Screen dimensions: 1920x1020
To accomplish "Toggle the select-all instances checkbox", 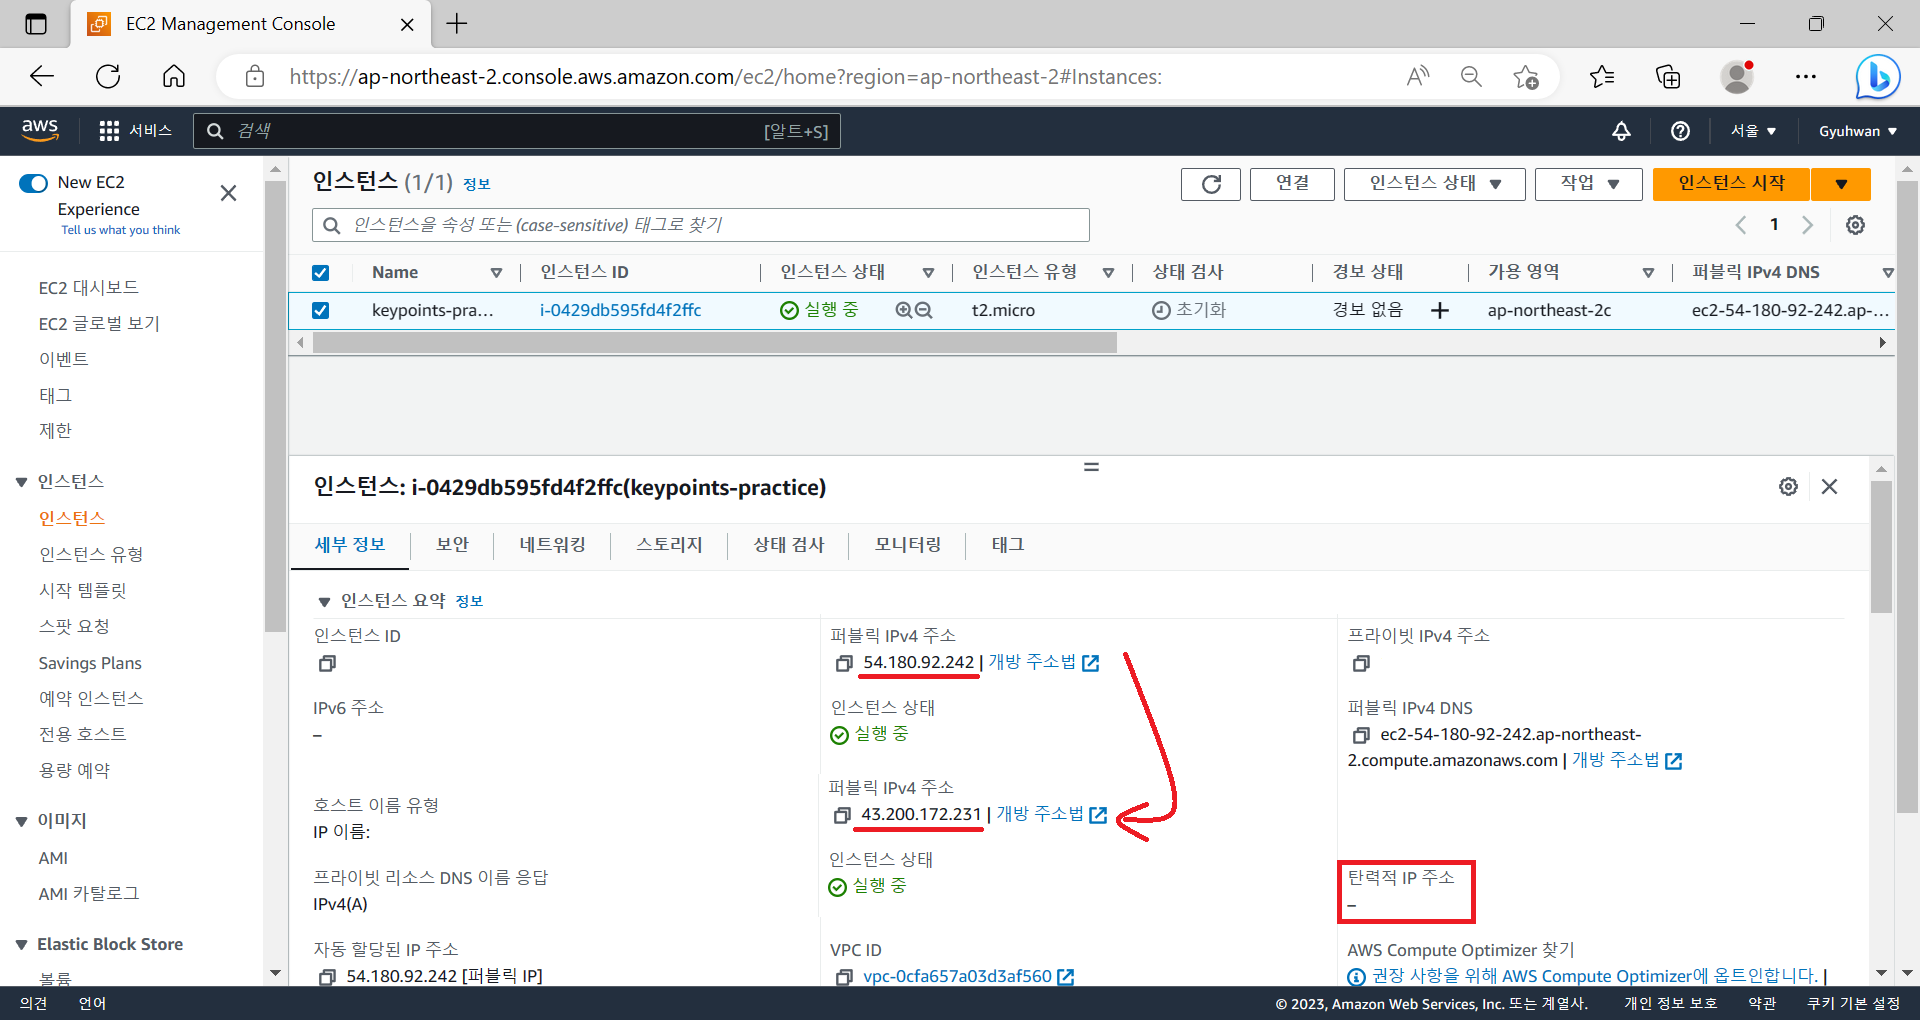I will [321, 273].
